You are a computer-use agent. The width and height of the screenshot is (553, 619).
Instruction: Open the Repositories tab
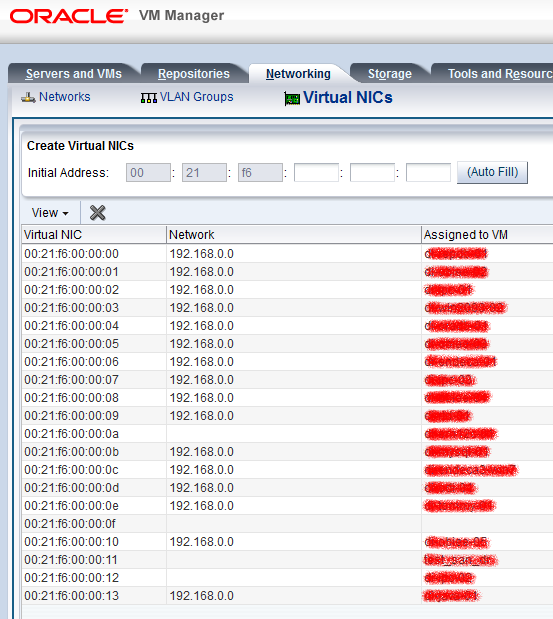[193, 74]
